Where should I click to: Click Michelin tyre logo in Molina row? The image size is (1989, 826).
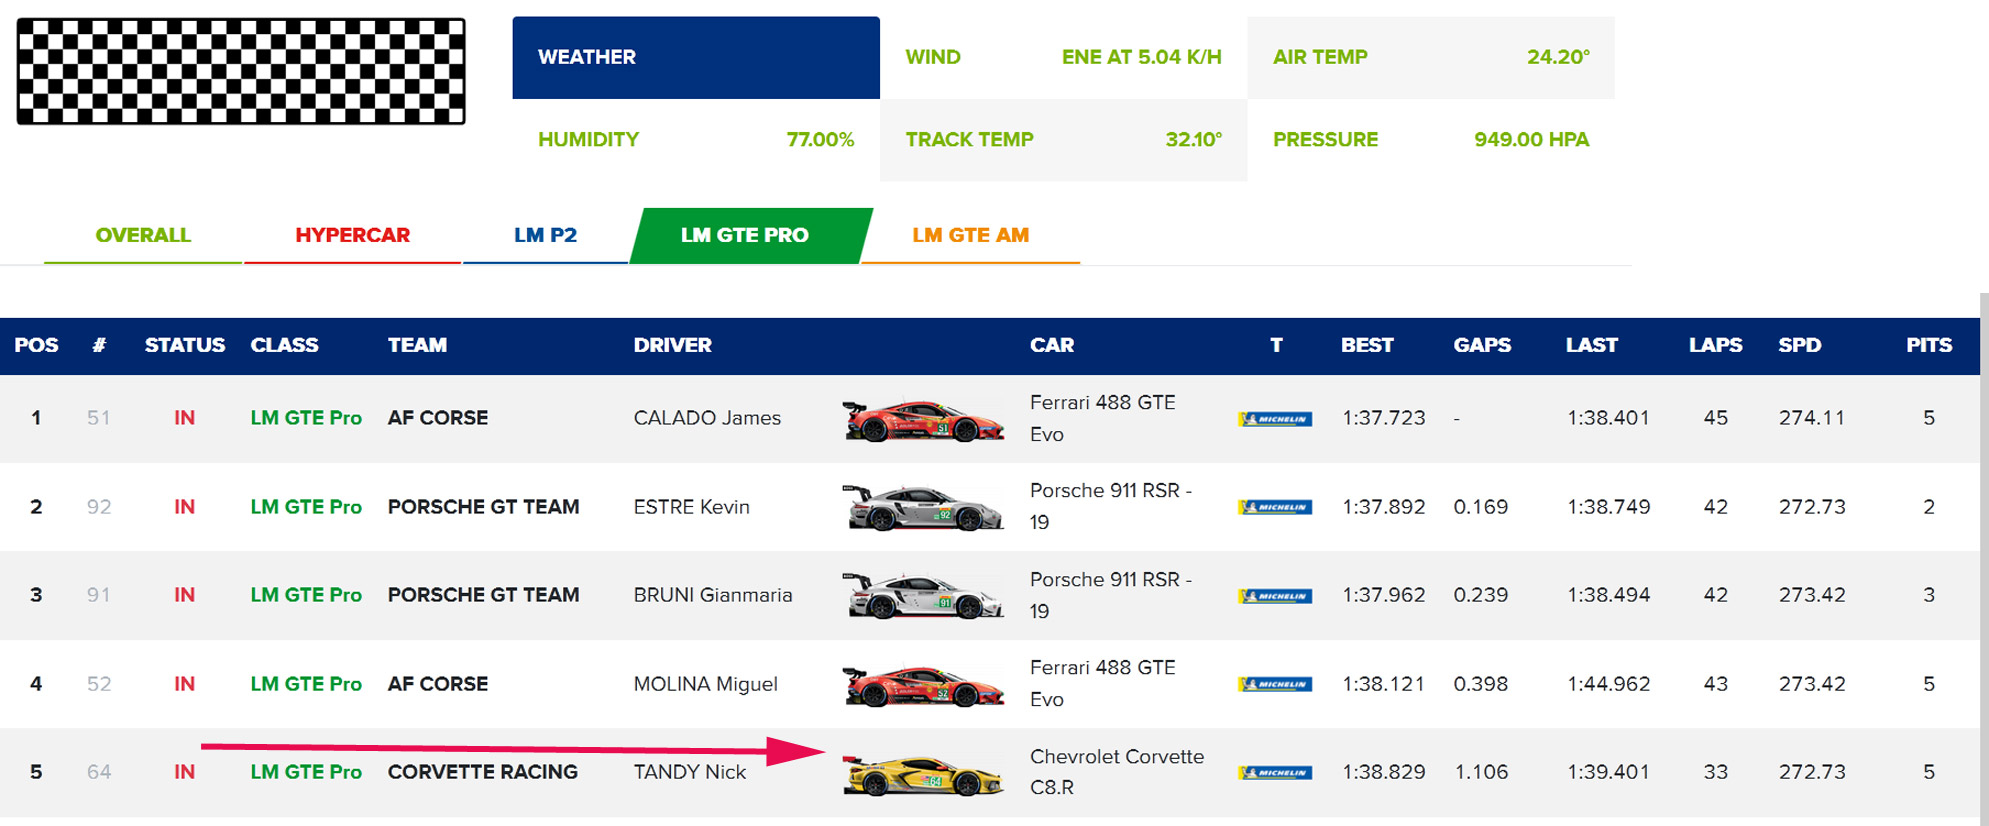point(1275,684)
